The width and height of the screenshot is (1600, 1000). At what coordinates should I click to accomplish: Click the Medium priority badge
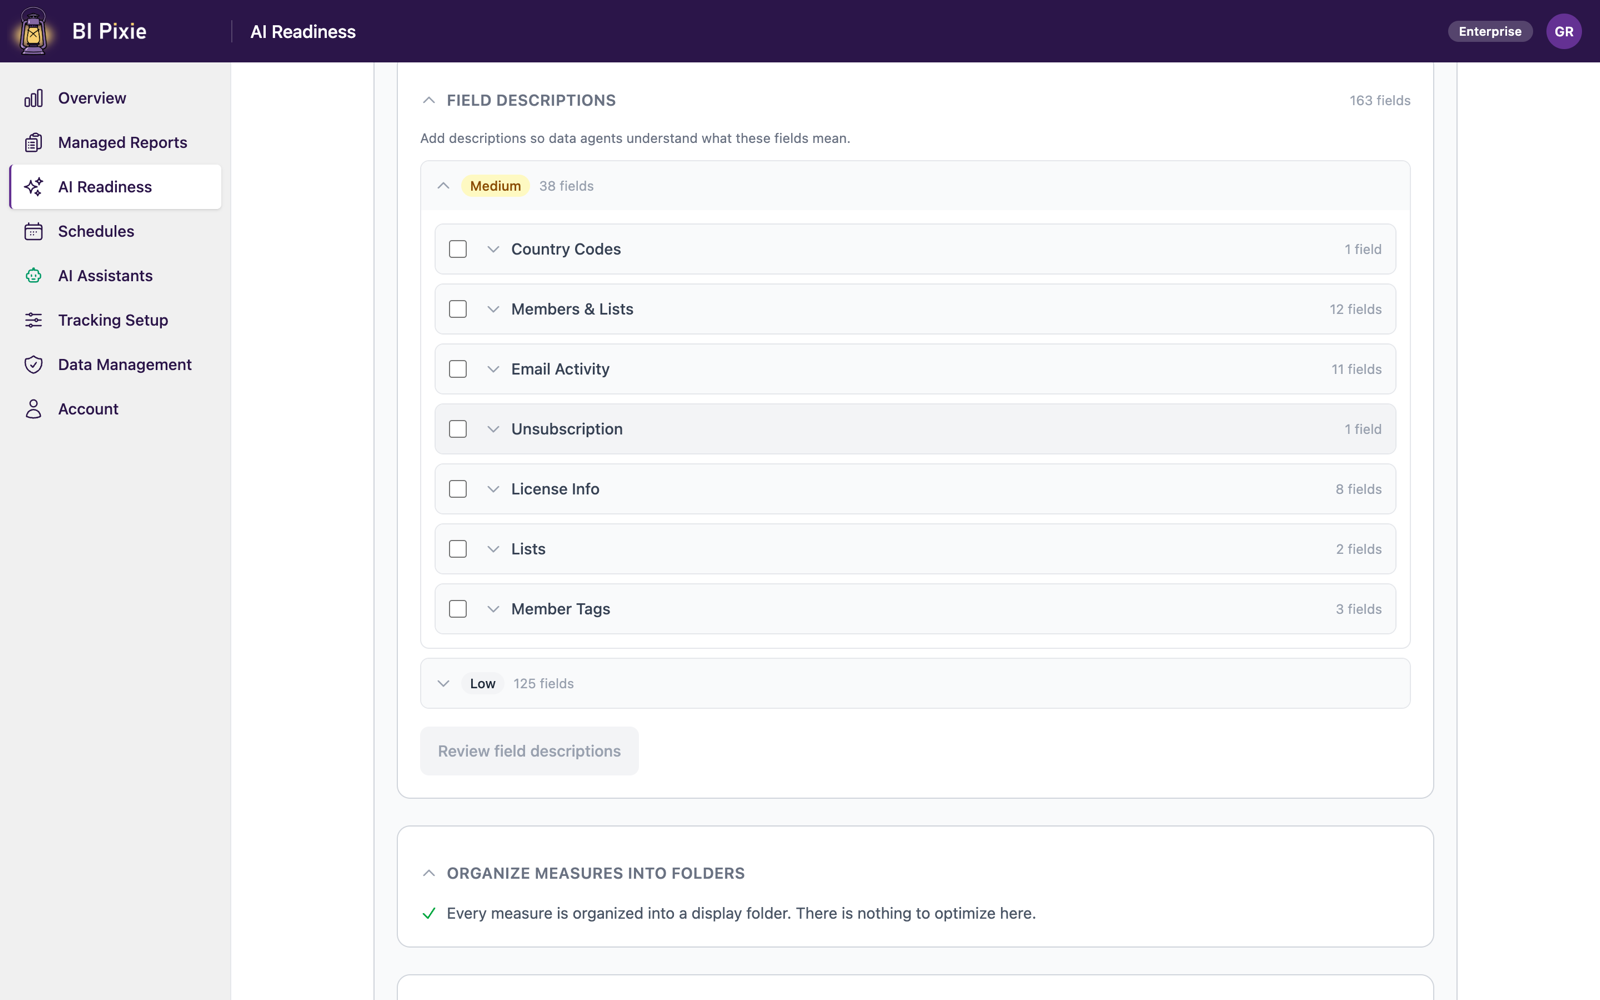495,186
